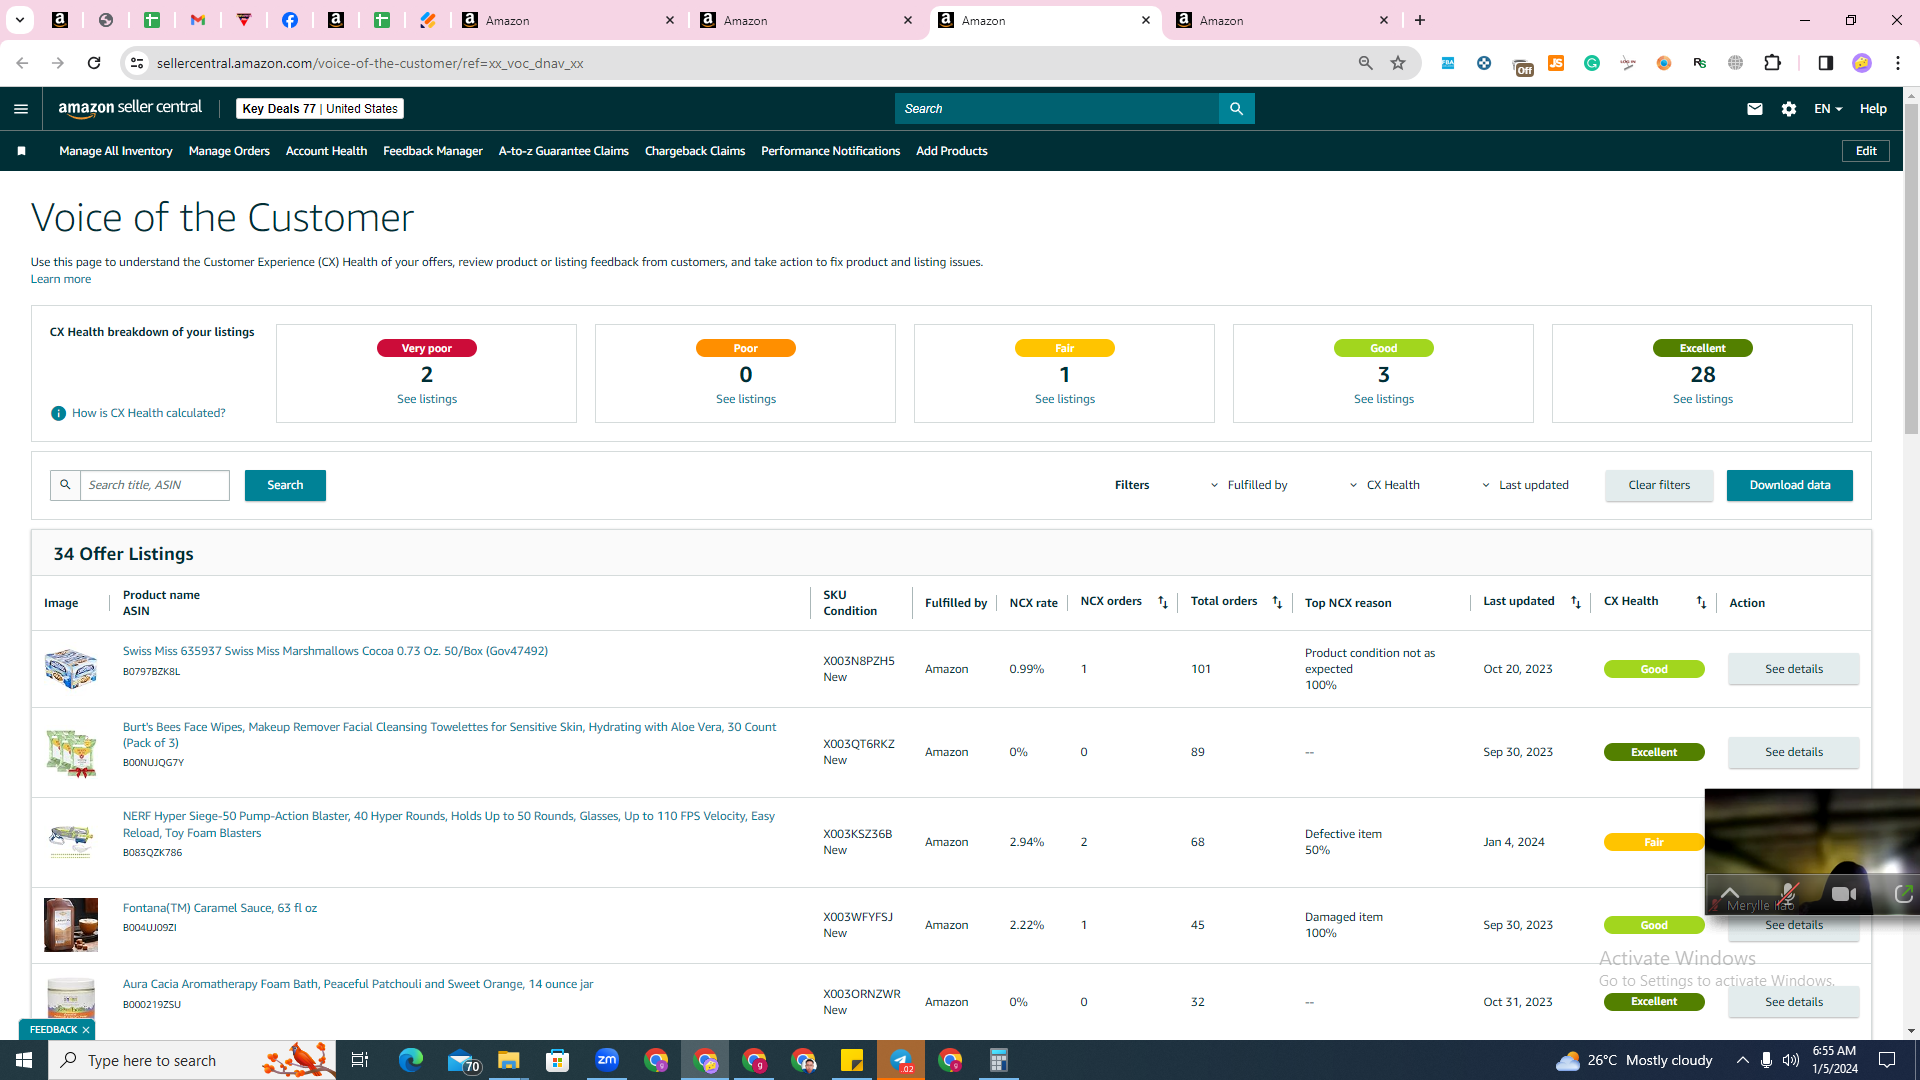The image size is (1920, 1080).
Task: Click the RS extension icon
Action: 1700,63
